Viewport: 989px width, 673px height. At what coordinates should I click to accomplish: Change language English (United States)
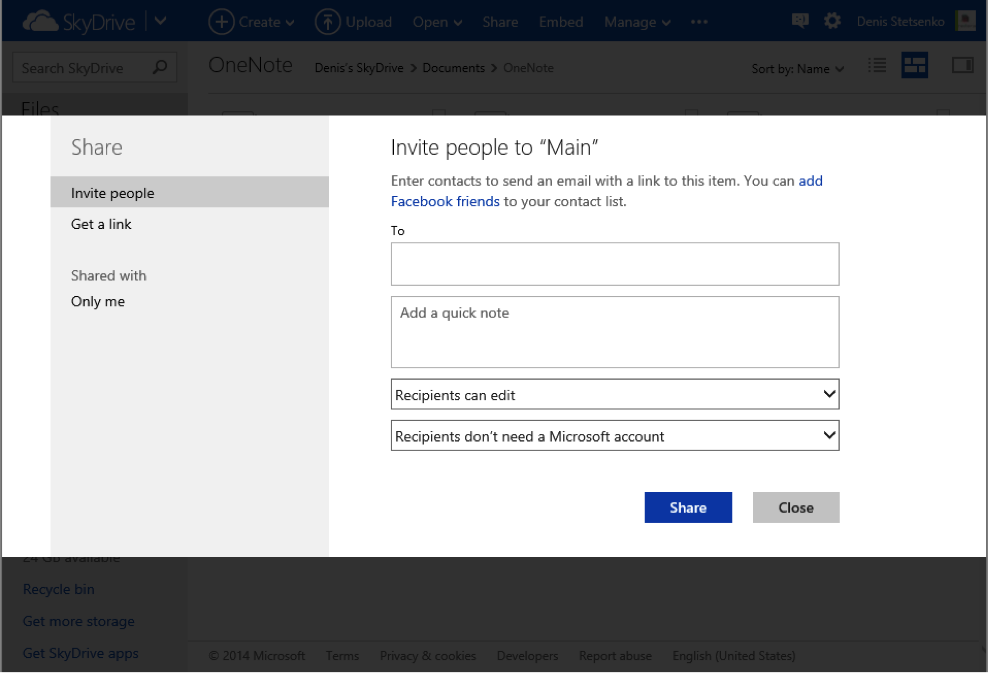734,656
